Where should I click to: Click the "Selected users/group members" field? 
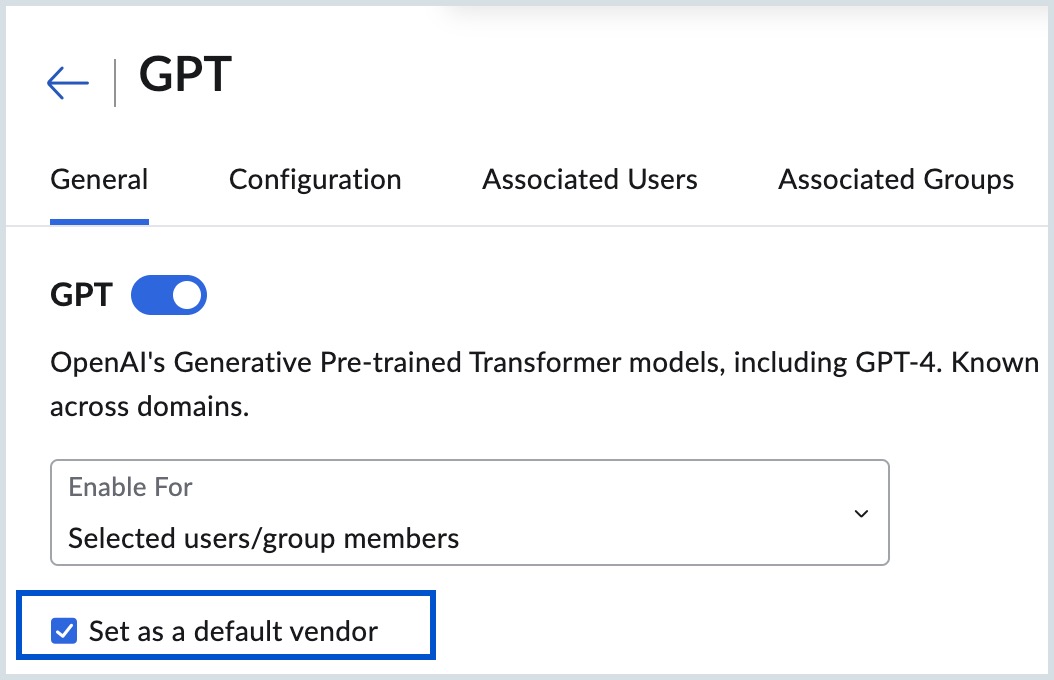262,538
